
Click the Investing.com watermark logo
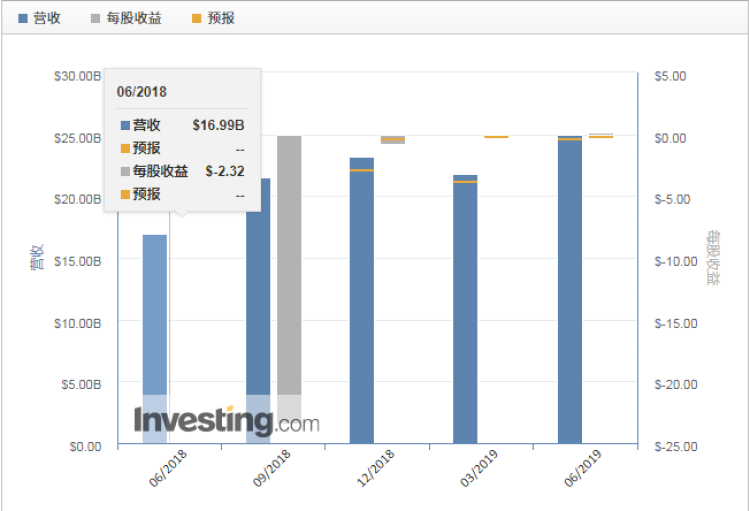tap(227, 420)
